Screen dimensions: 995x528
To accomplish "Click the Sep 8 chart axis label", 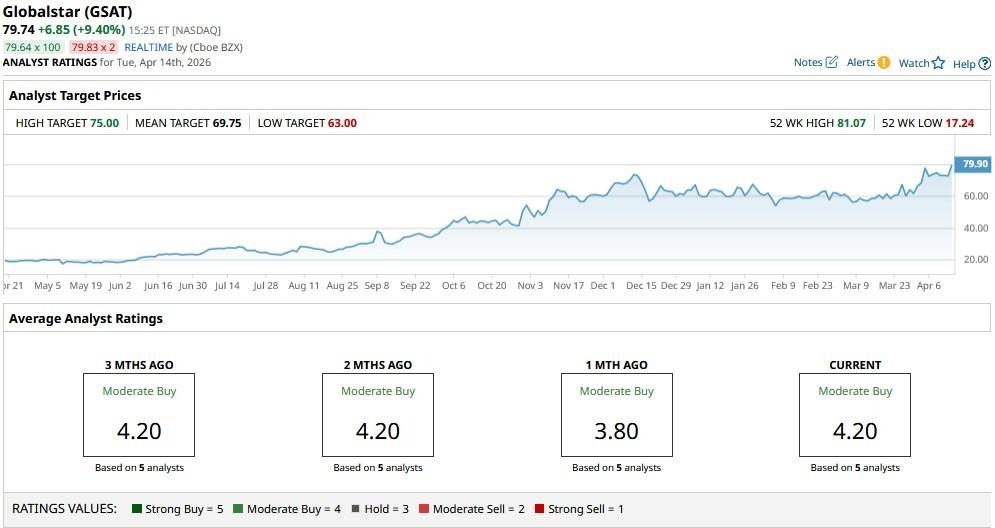I will click(377, 286).
